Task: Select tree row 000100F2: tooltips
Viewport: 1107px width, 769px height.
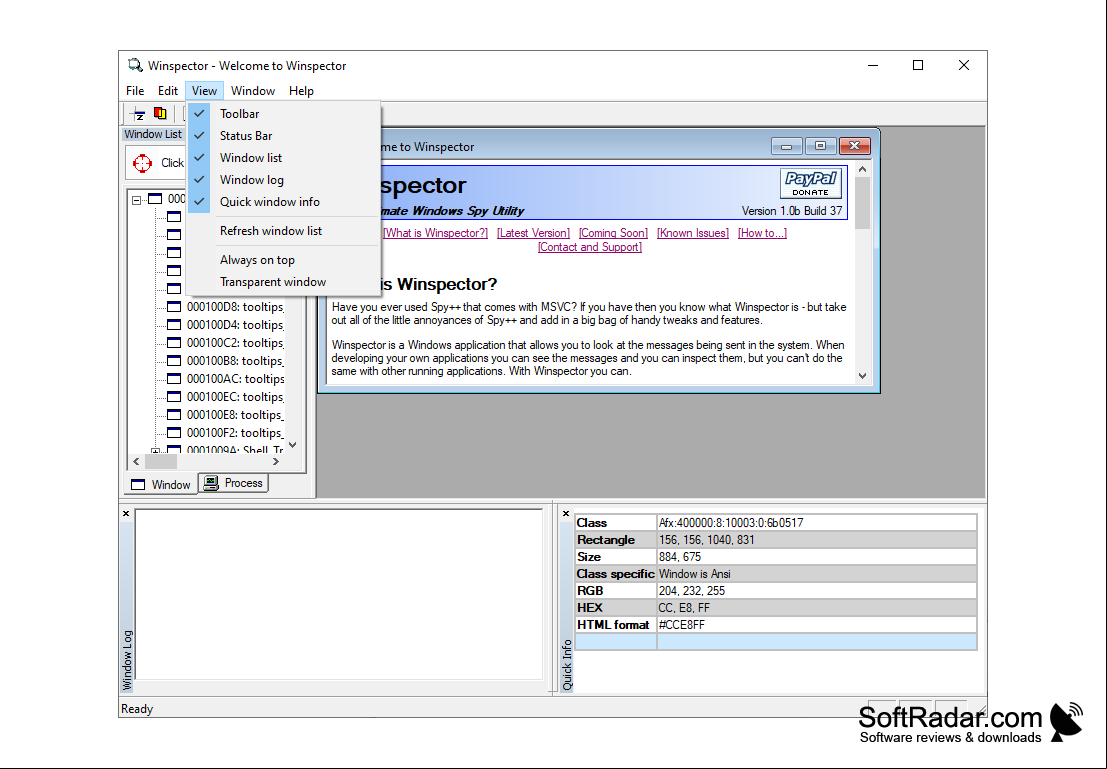Action: (235, 433)
